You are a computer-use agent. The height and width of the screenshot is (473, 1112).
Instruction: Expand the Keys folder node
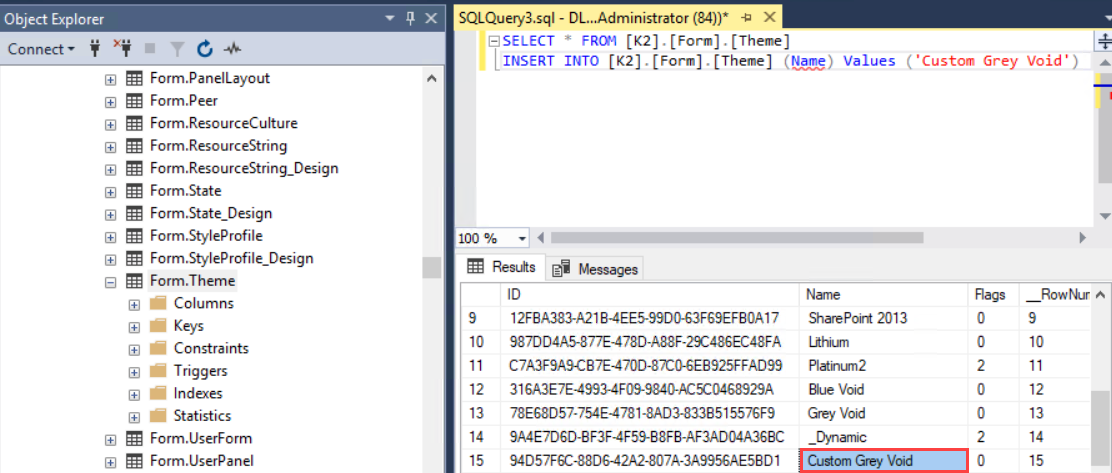134,327
